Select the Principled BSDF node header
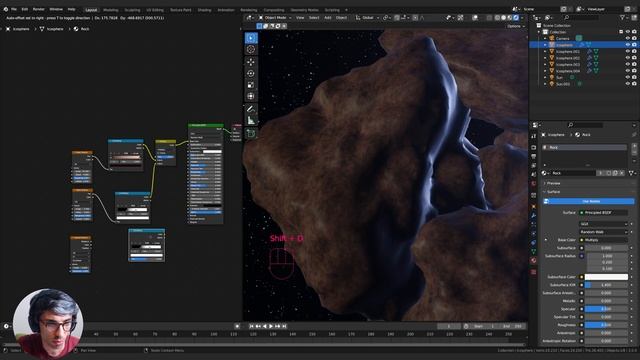 coord(206,125)
